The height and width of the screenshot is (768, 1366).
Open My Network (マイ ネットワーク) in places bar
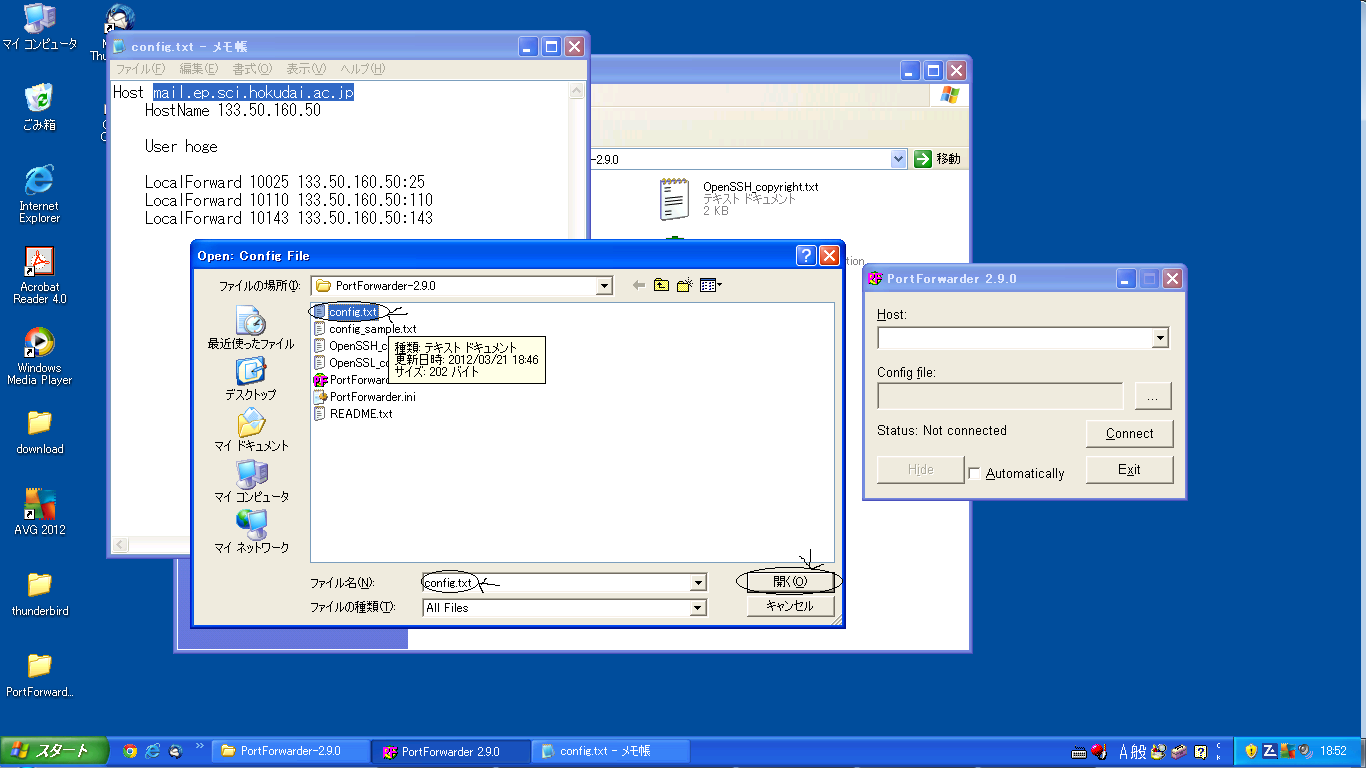click(x=250, y=532)
